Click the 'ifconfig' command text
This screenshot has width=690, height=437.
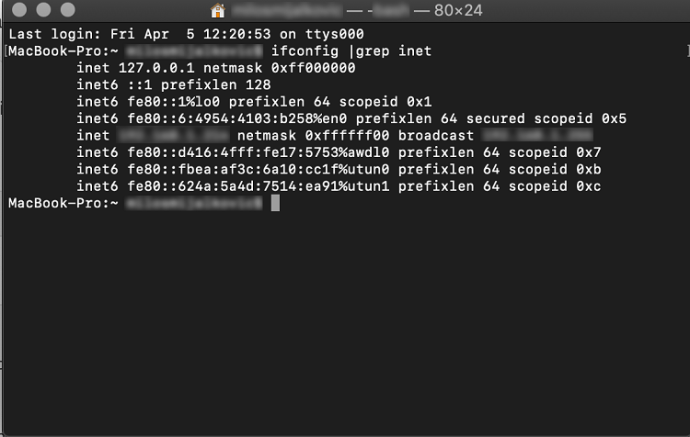[305, 51]
